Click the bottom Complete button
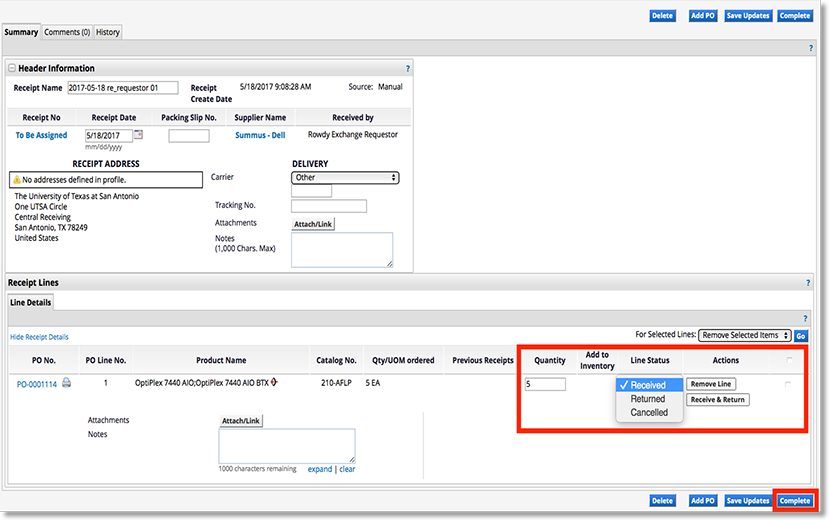 coord(795,500)
